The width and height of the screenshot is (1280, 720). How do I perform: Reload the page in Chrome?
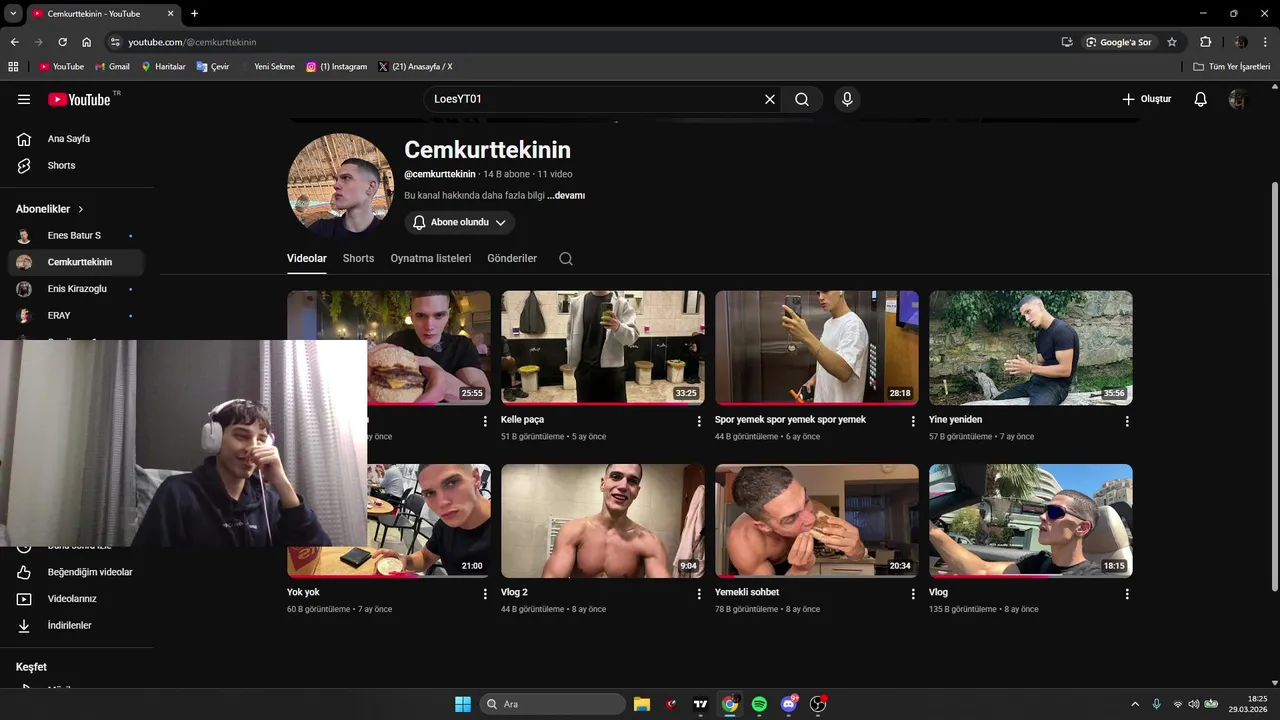[62, 42]
